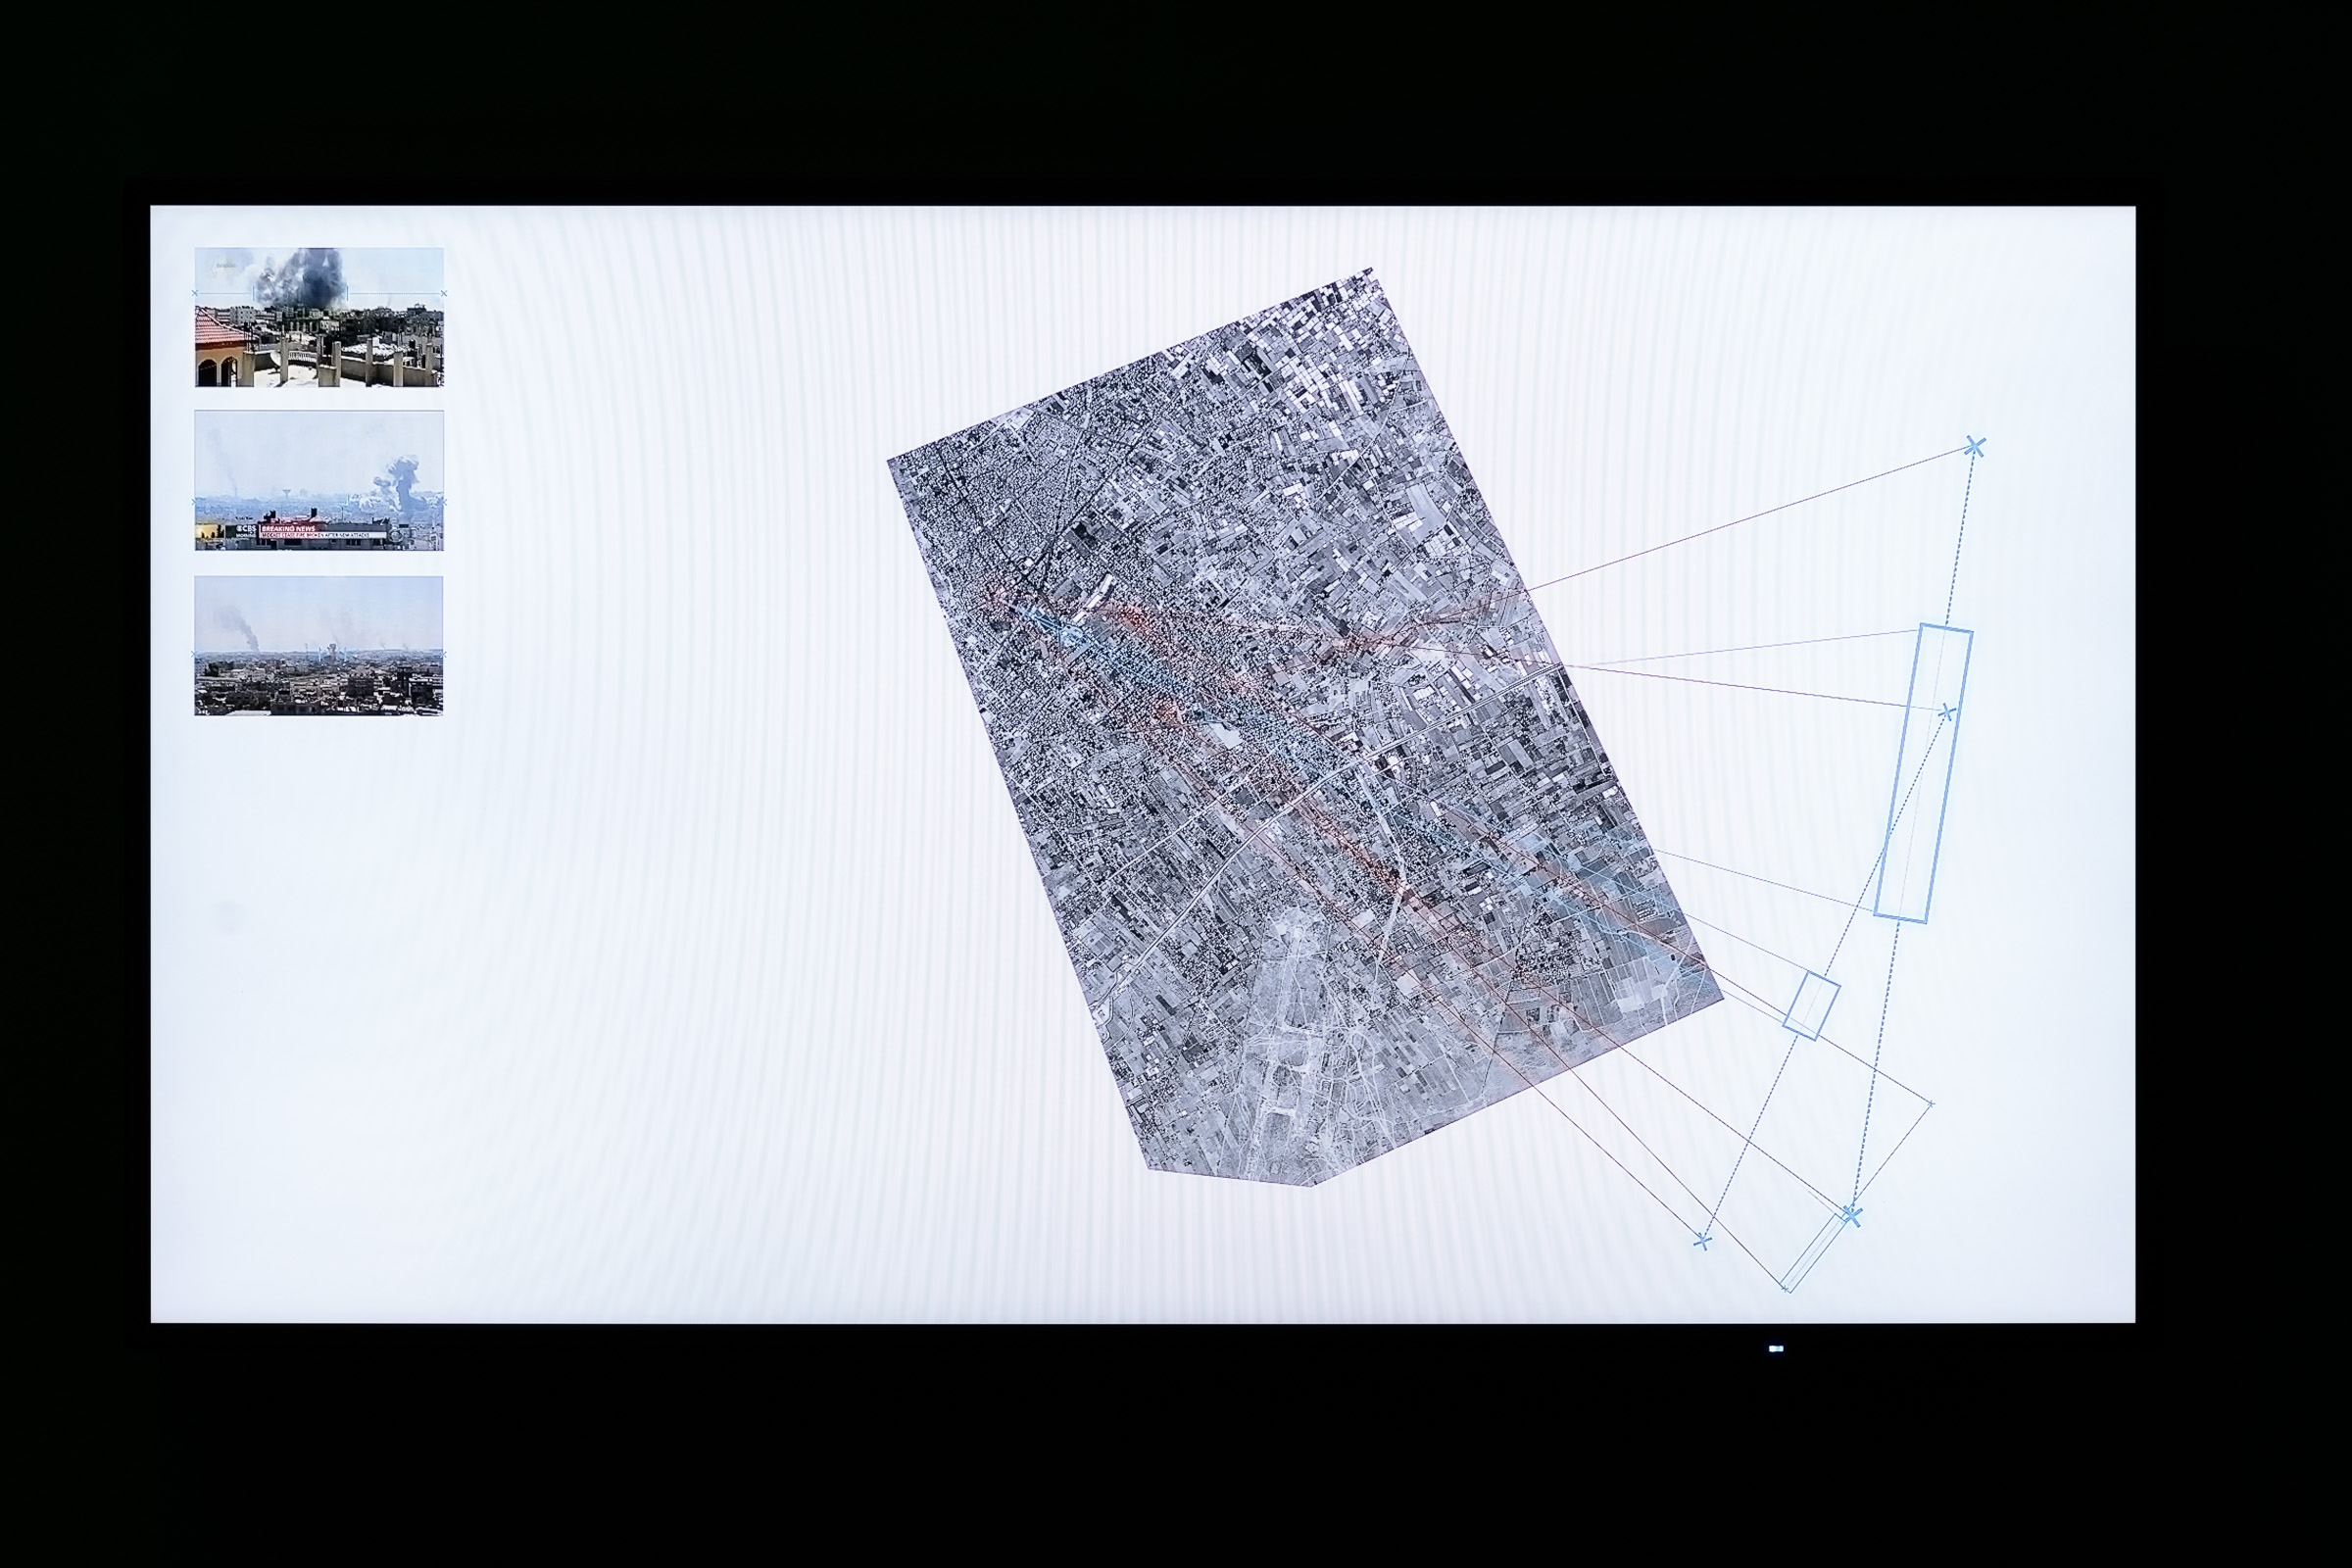This screenshot has width=2352, height=1568.
Task: Click the monitor power indicator light
Action: pos(1776,1348)
